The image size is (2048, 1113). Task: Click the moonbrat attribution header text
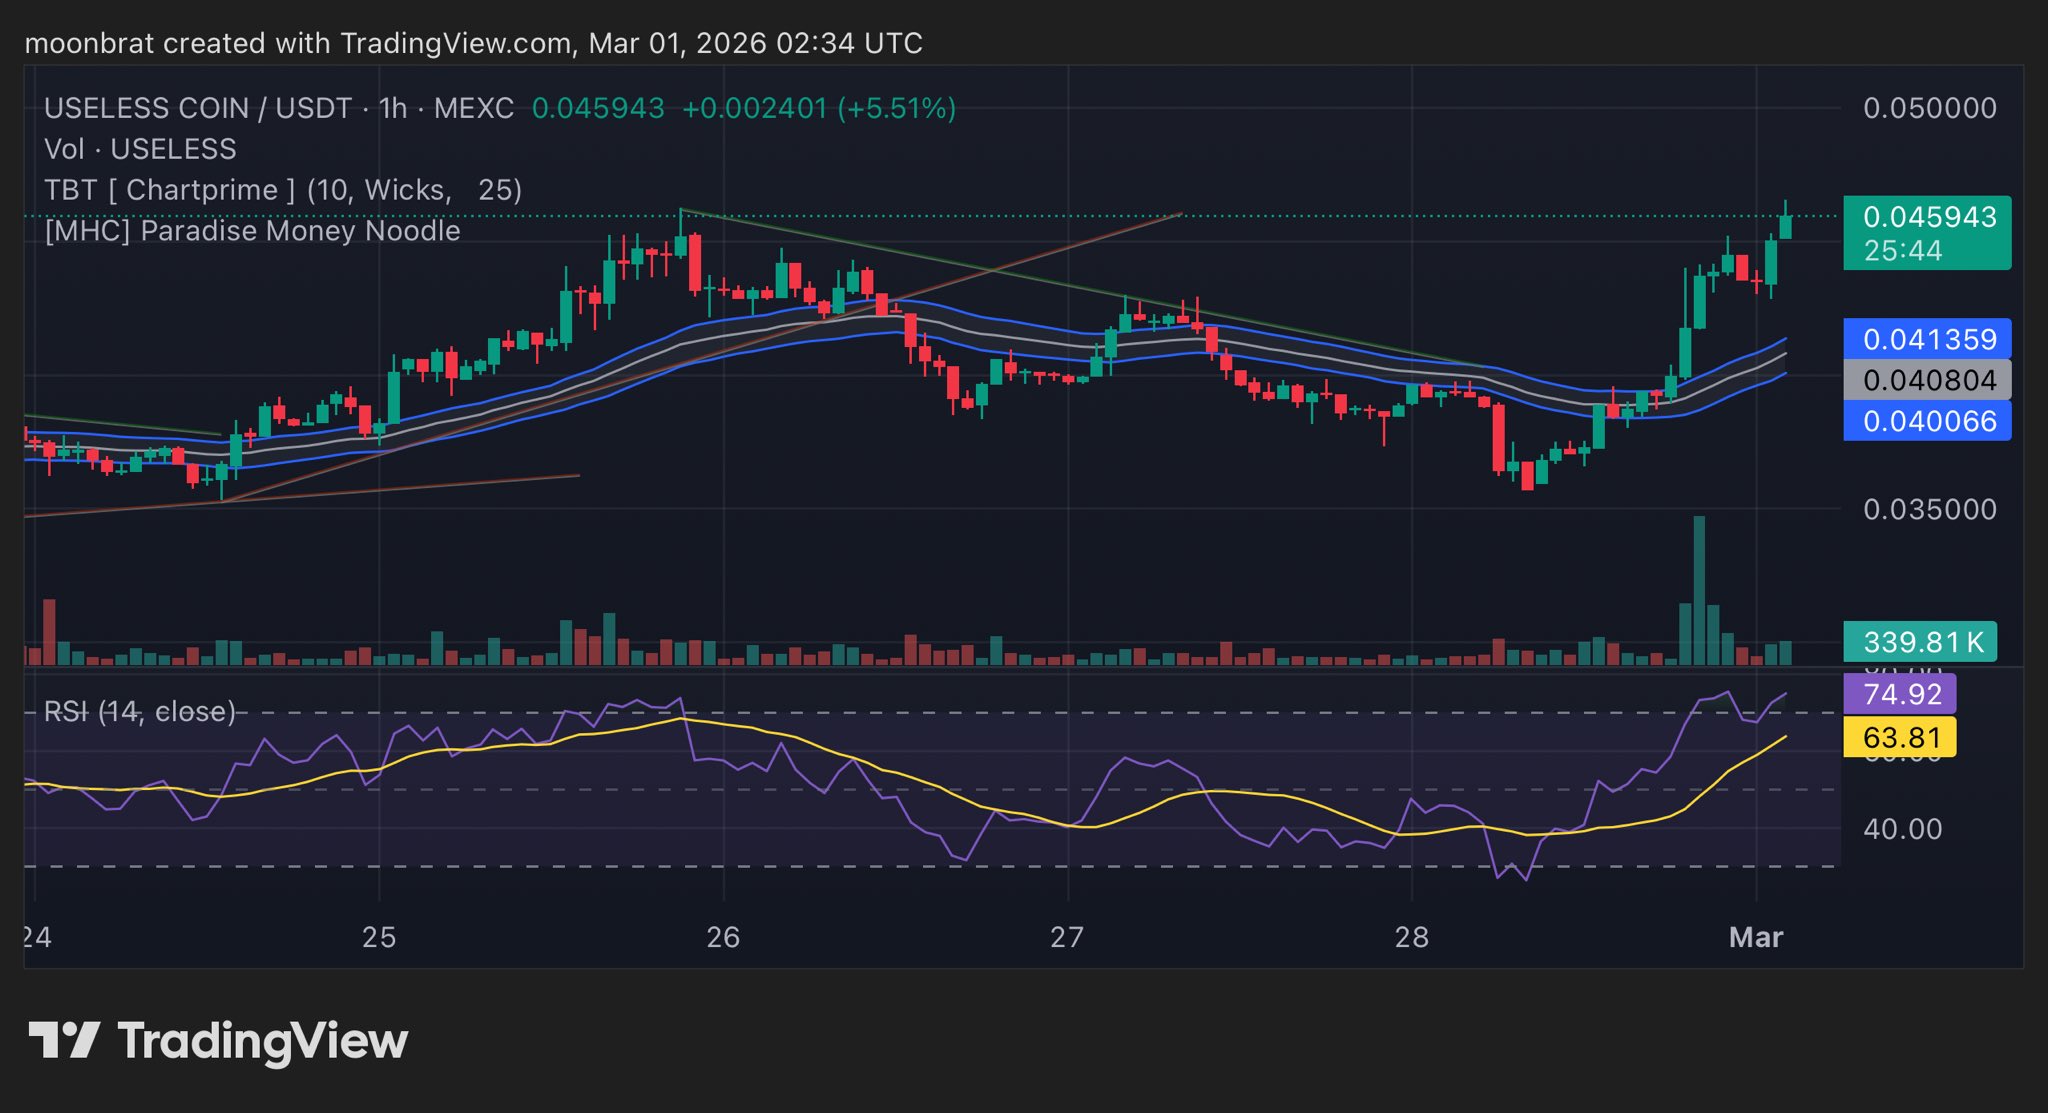[473, 43]
